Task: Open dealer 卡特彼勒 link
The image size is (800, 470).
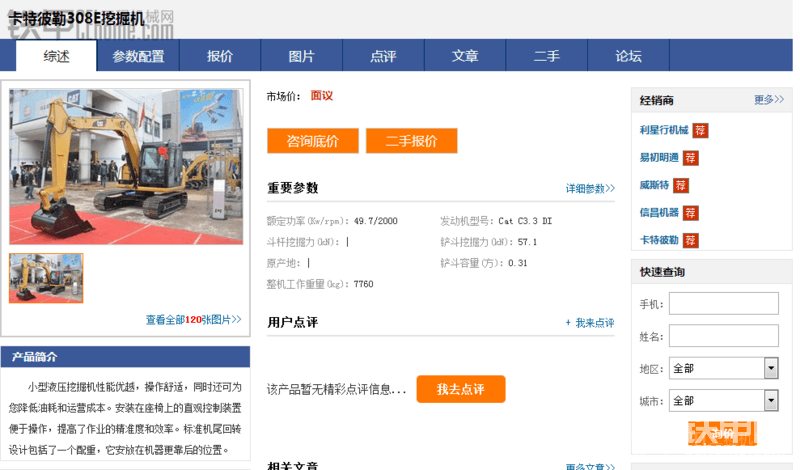Action: tap(659, 240)
